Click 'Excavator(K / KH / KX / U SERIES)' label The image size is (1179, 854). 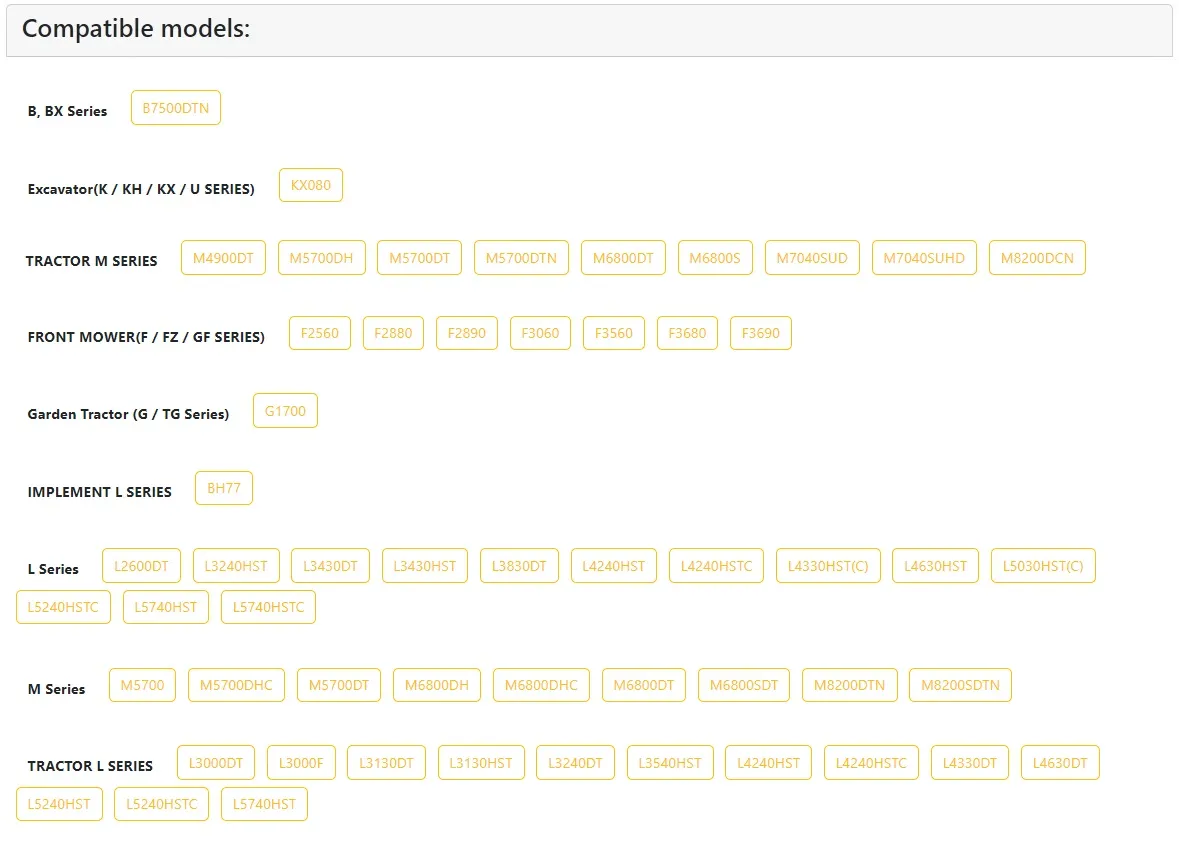pyautogui.click(x=141, y=189)
